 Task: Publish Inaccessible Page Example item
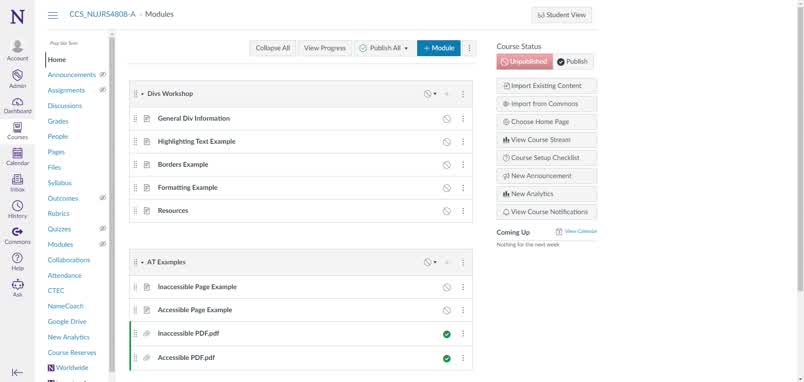447,287
